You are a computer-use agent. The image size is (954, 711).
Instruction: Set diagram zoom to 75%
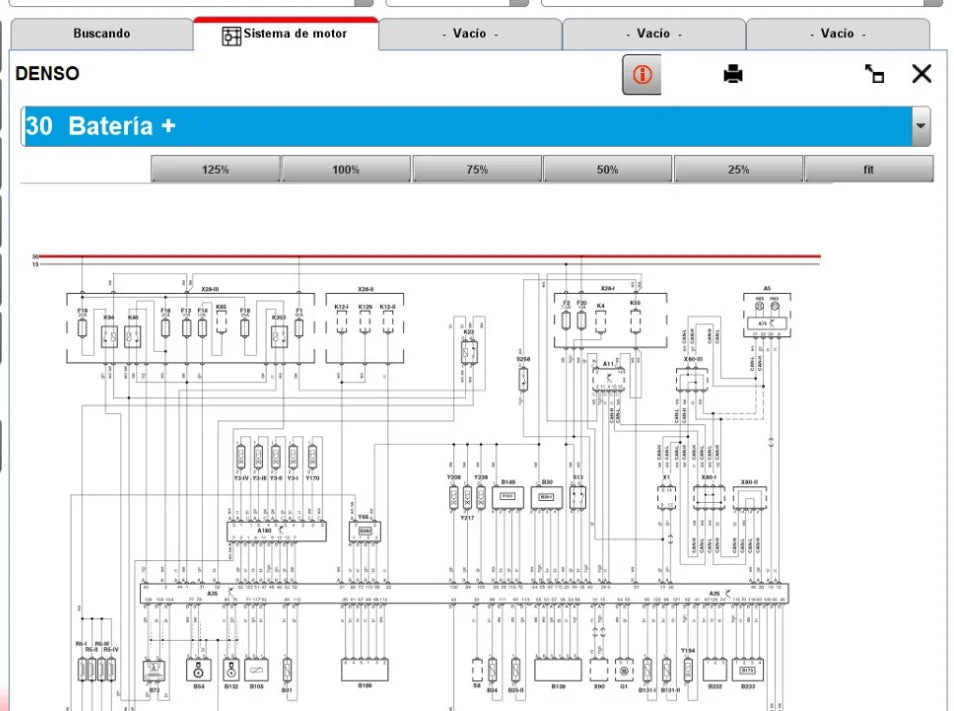[x=476, y=169]
